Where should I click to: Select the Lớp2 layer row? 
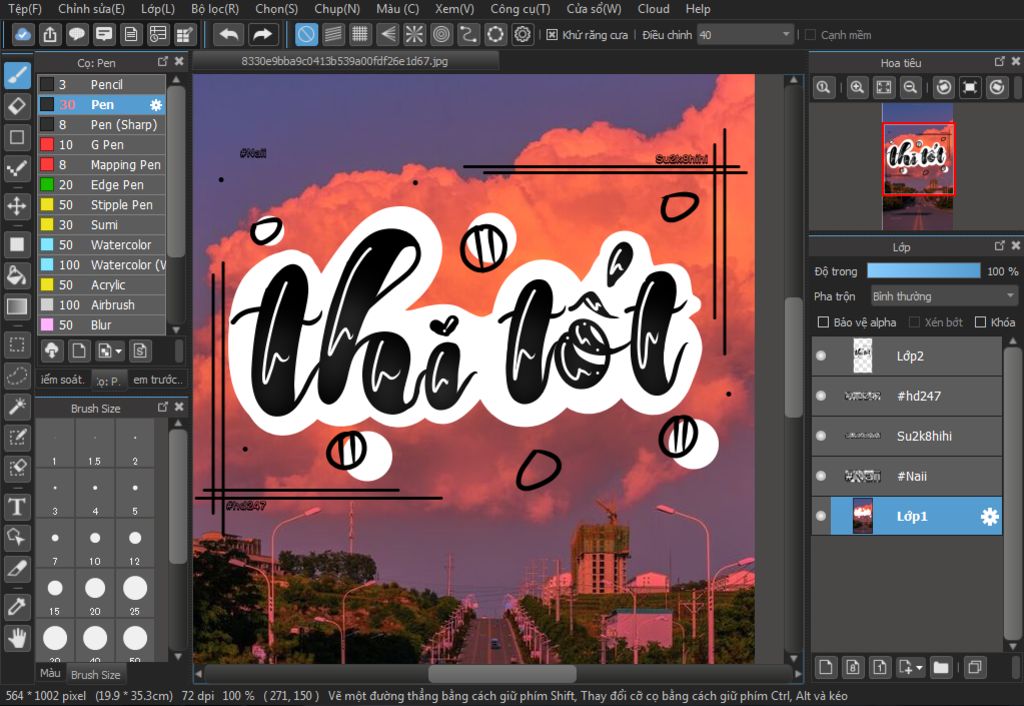click(x=906, y=356)
